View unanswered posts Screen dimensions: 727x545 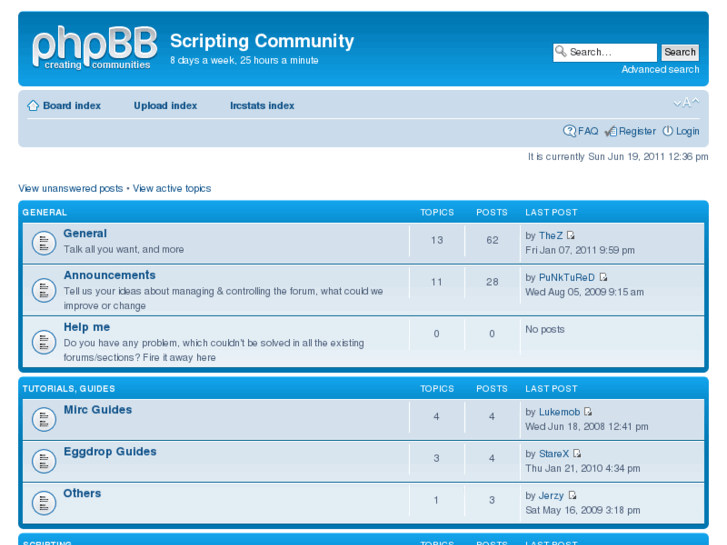tap(70, 188)
